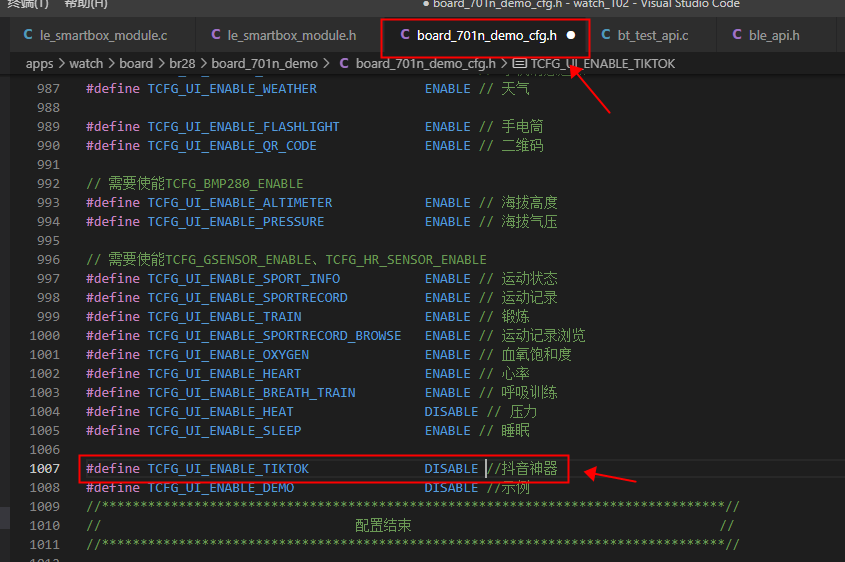Expand chevron after br28 breadcrumb

tap(204, 64)
